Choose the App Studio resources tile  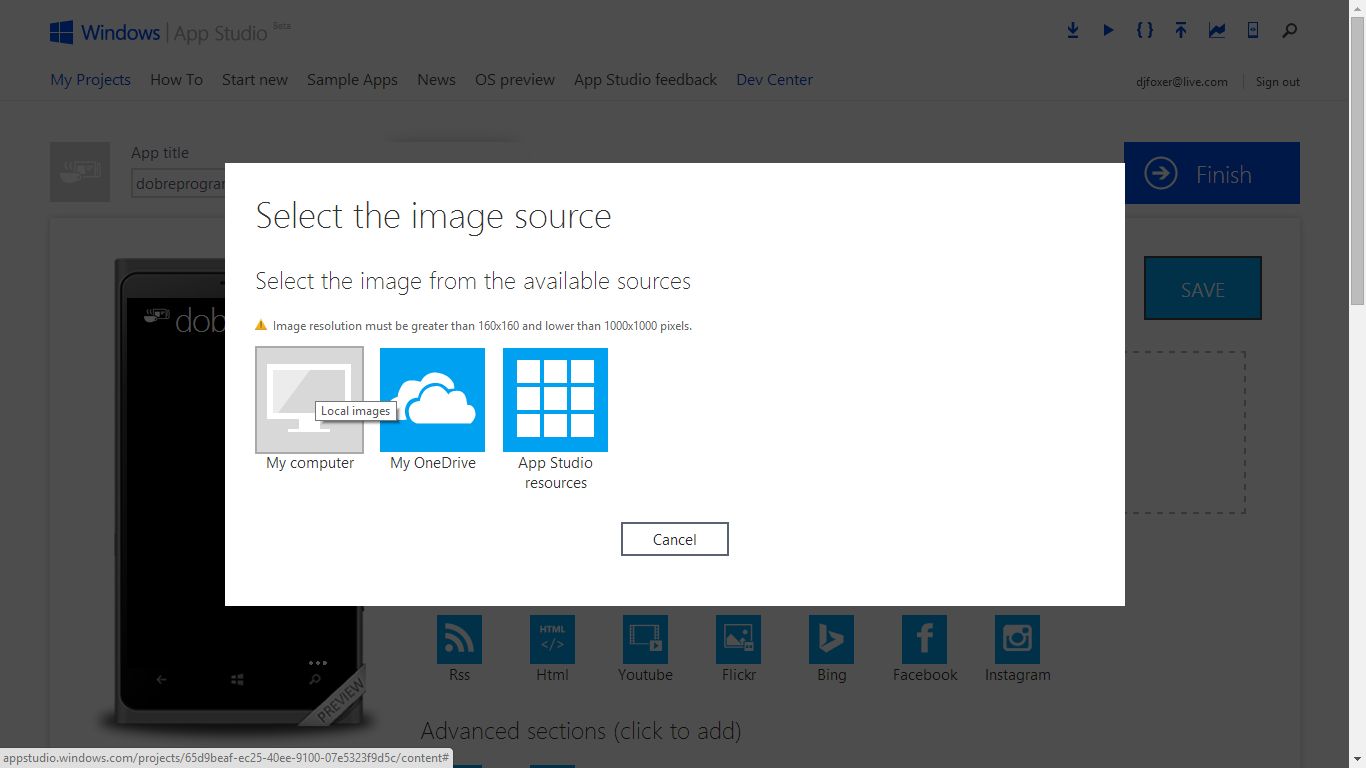[x=555, y=400]
